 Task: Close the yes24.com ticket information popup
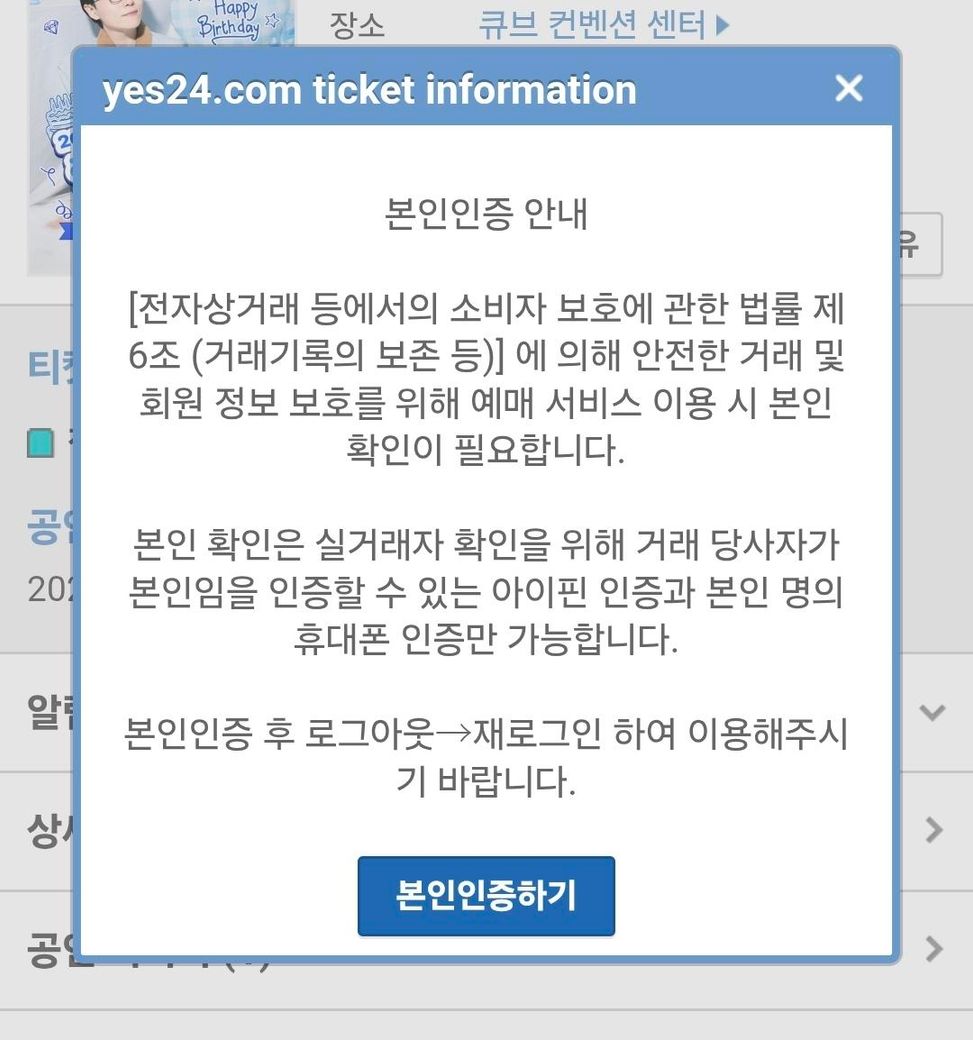pos(849,88)
